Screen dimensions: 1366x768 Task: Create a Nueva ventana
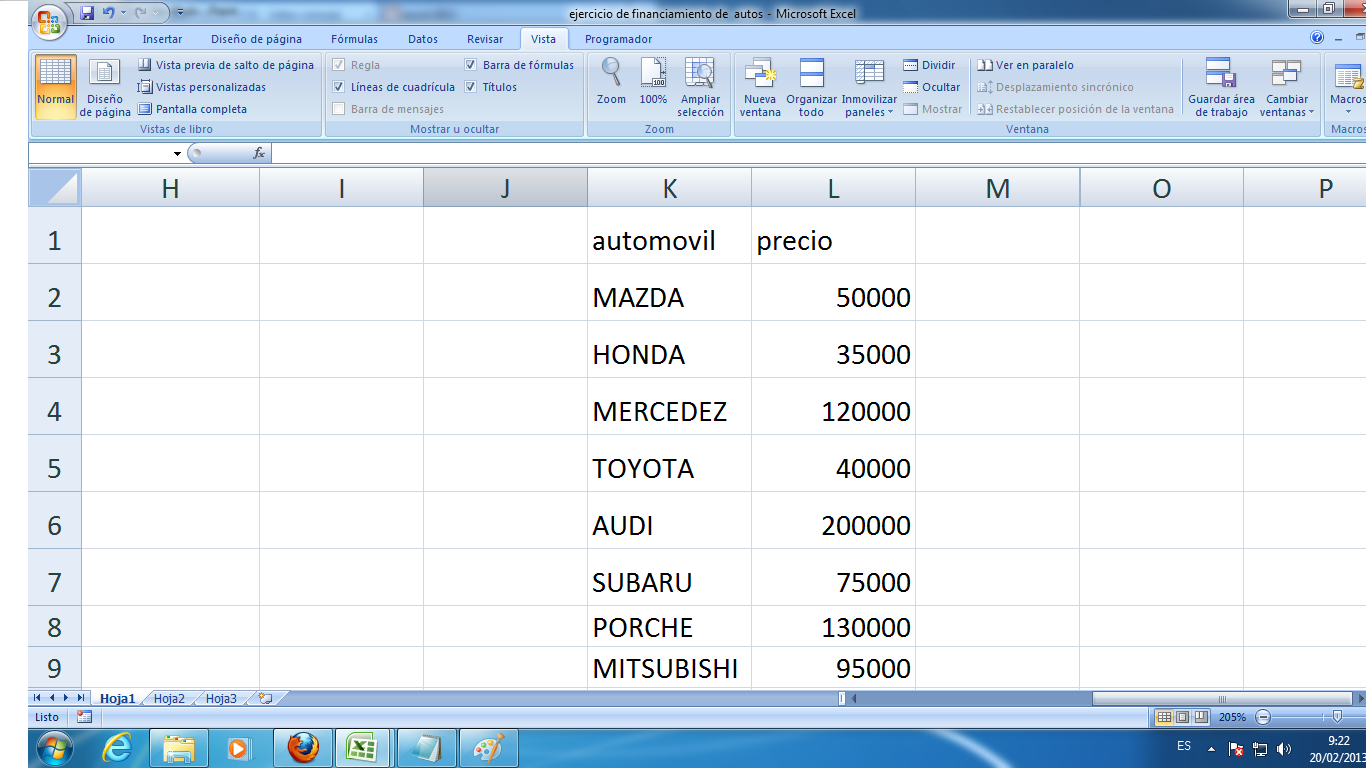pyautogui.click(x=760, y=85)
